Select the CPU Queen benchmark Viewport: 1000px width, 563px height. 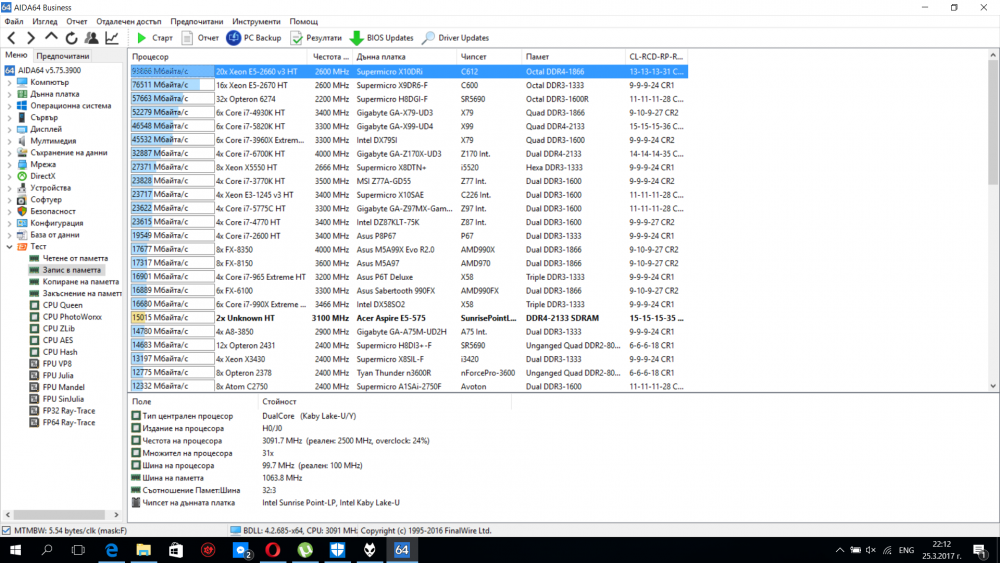pos(62,305)
